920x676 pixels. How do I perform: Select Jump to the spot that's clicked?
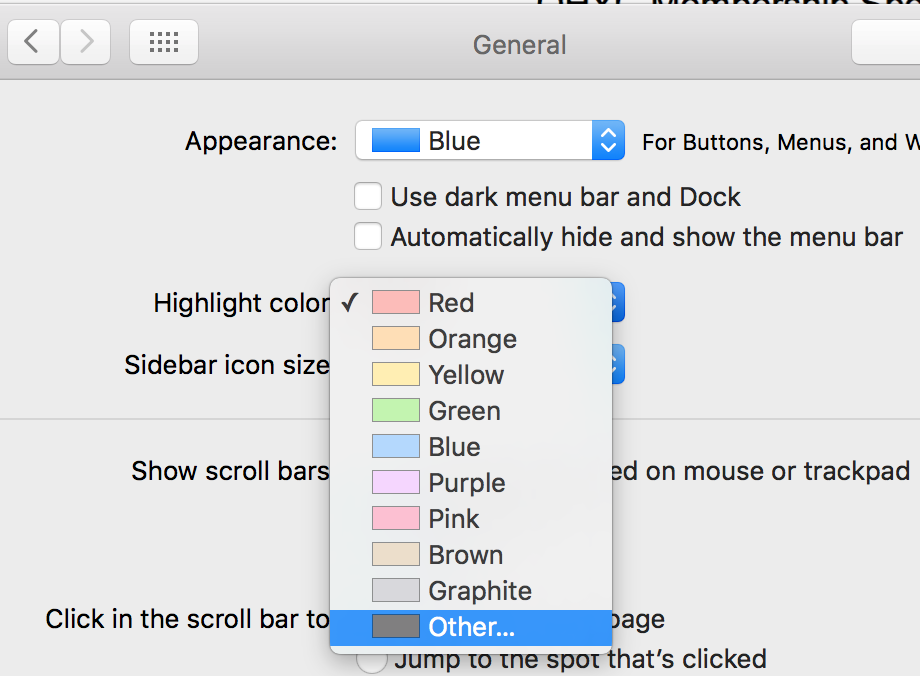372,660
